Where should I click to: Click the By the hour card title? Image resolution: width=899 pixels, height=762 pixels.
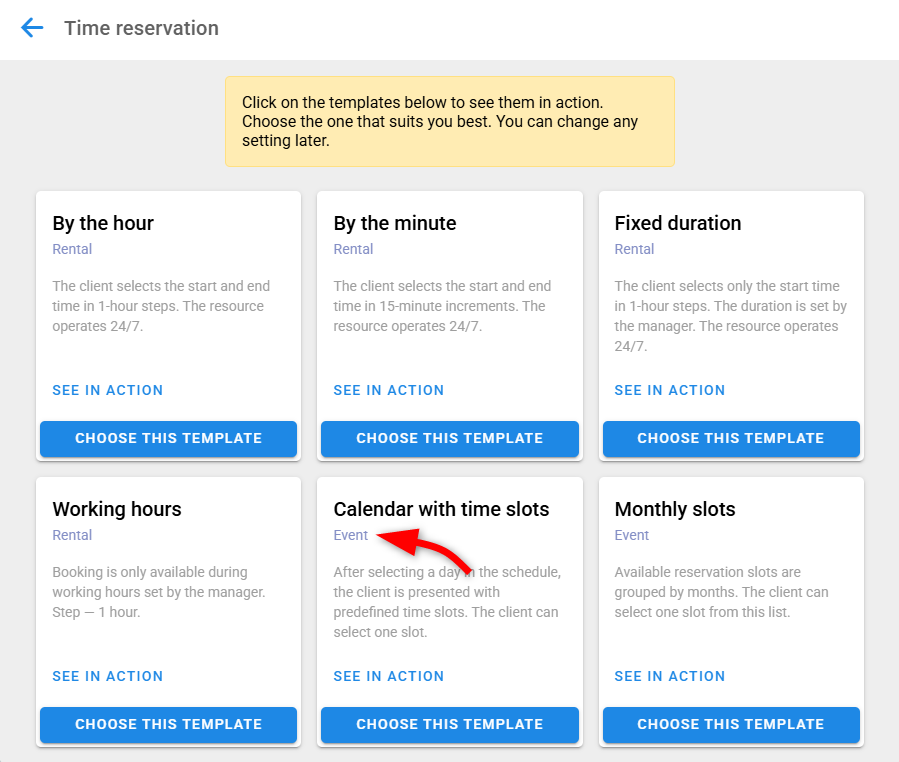tap(103, 223)
